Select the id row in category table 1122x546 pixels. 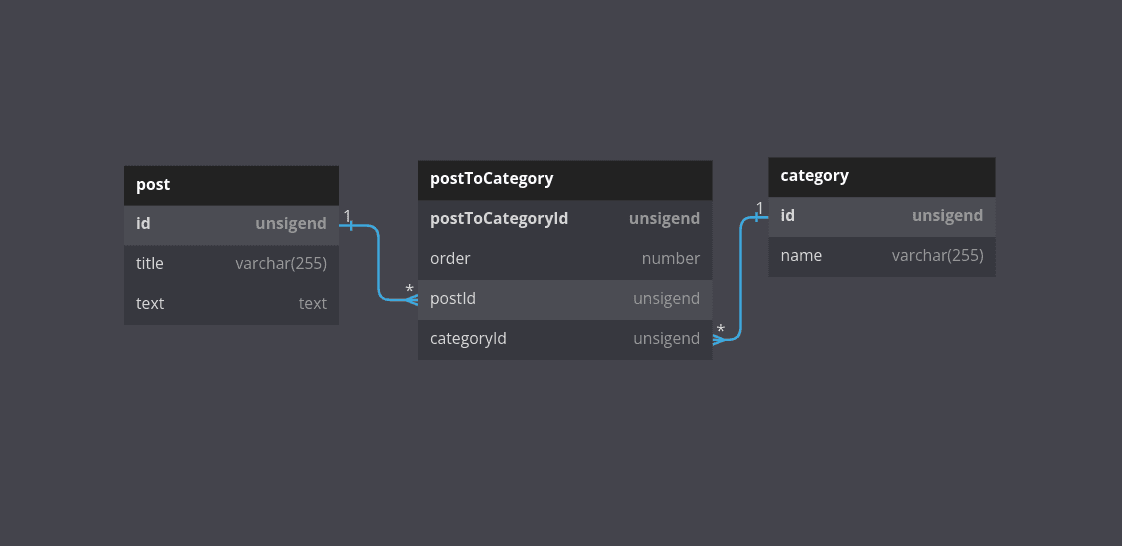click(x=881, y=216)
